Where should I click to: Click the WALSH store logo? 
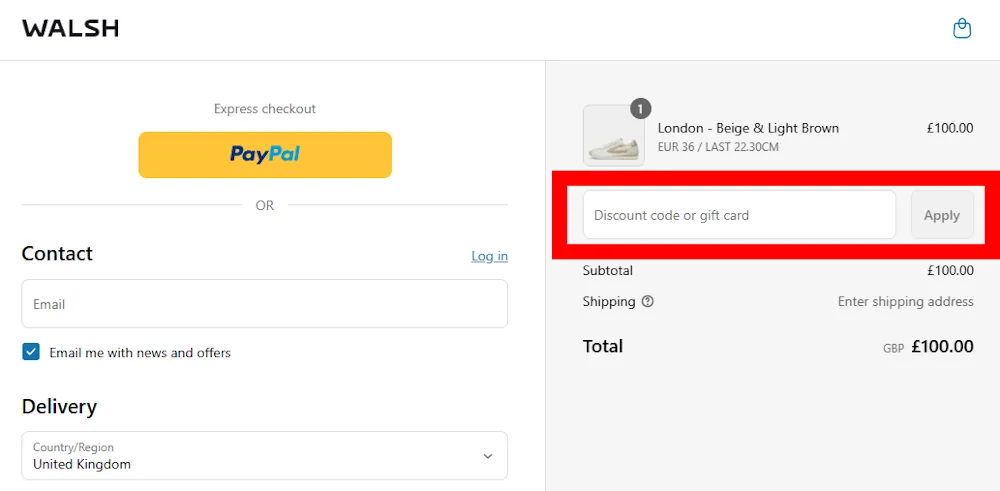70,29
